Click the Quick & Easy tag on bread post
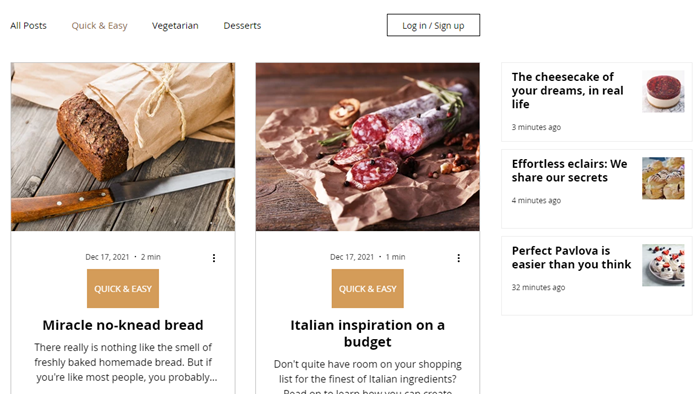The width and height of the screenshot is (700, 394). 123,288
